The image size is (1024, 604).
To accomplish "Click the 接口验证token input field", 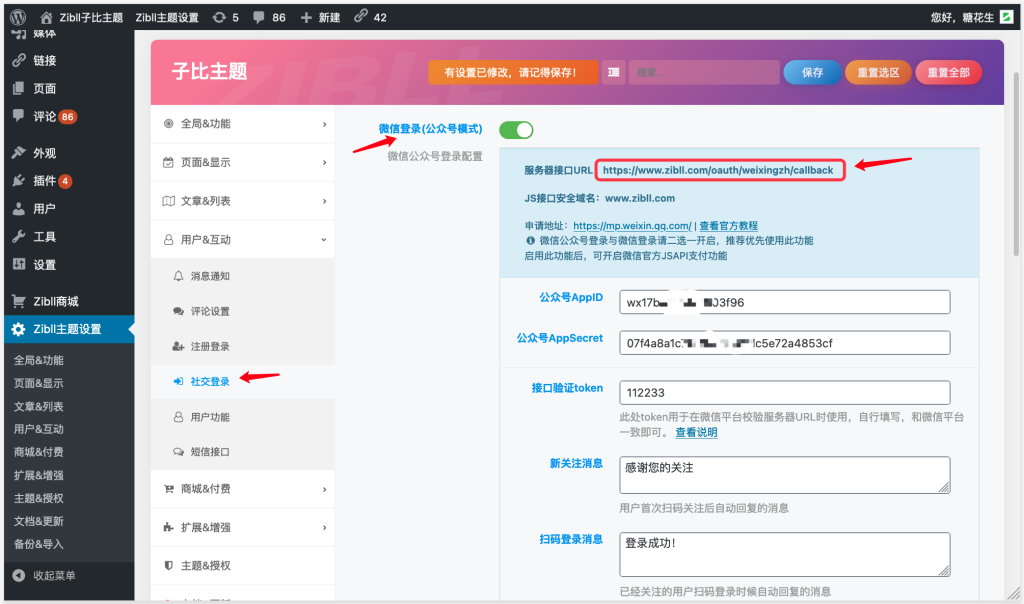I will pos(784,392).
